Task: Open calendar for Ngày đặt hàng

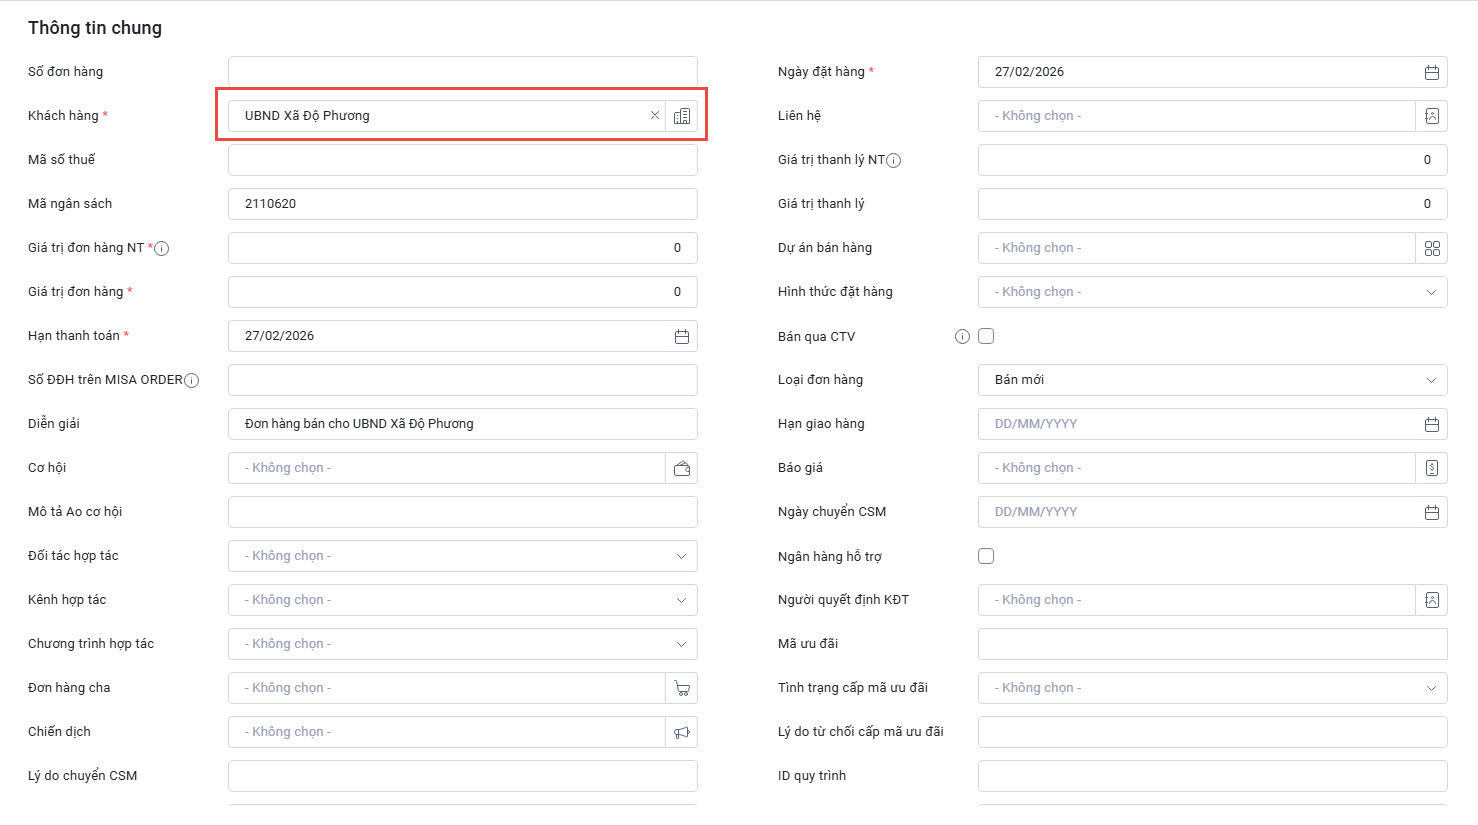Action: 1431,72
